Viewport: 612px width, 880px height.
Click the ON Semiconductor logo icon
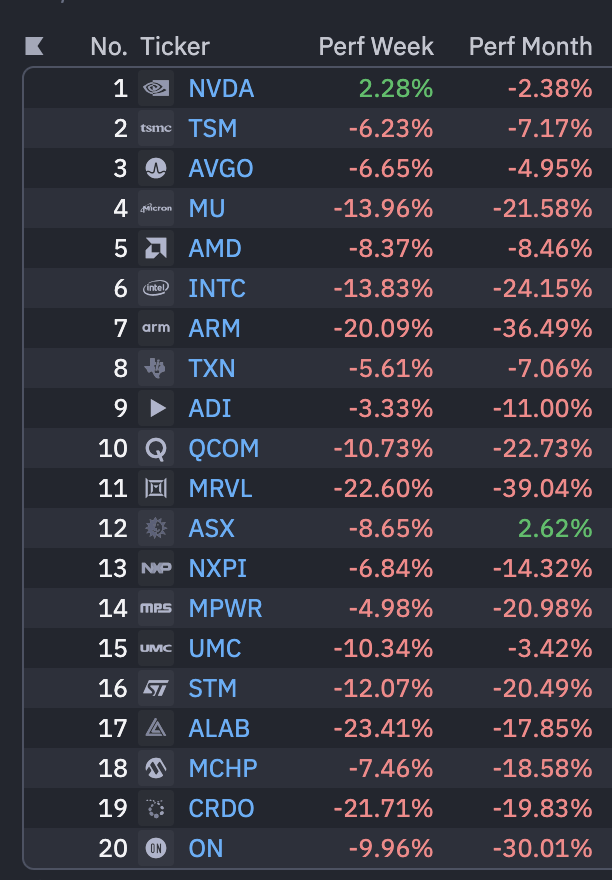[x=156, y=848]
